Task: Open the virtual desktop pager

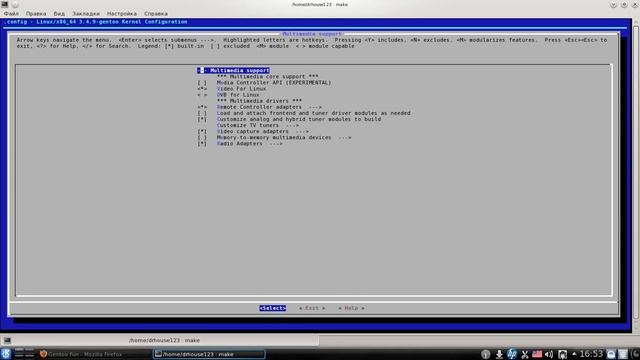Action: (x=24, y=354)
